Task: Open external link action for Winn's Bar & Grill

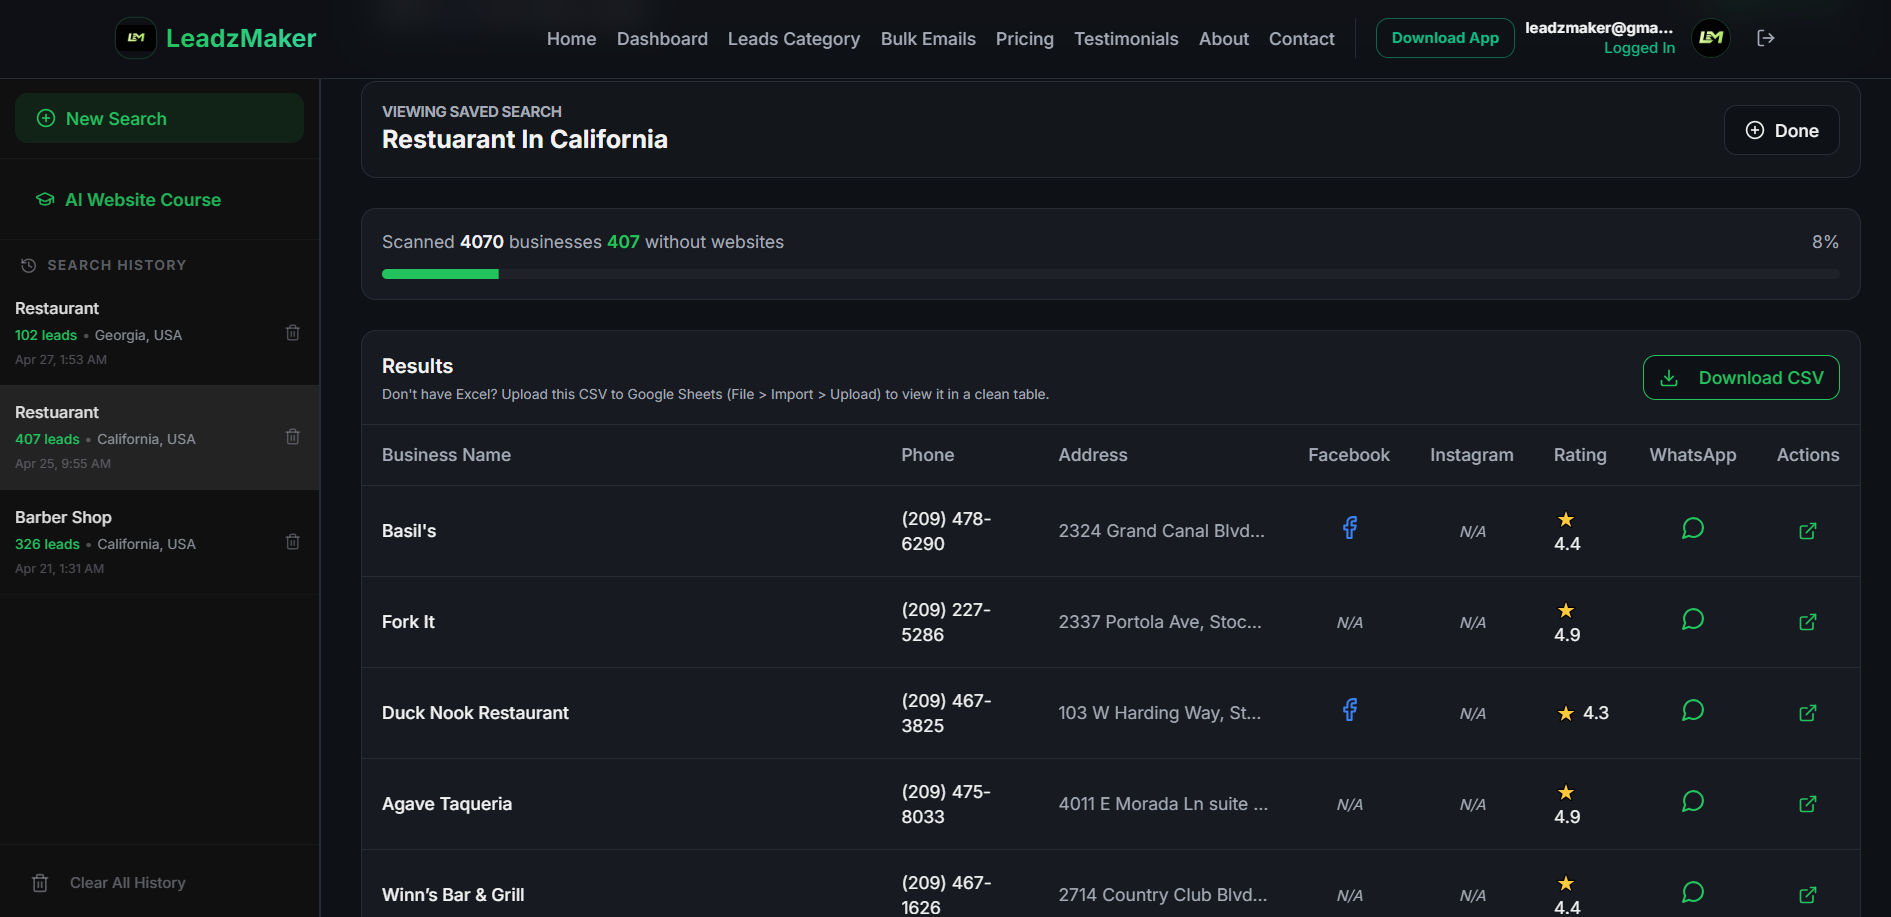Action: [1808, 895]
